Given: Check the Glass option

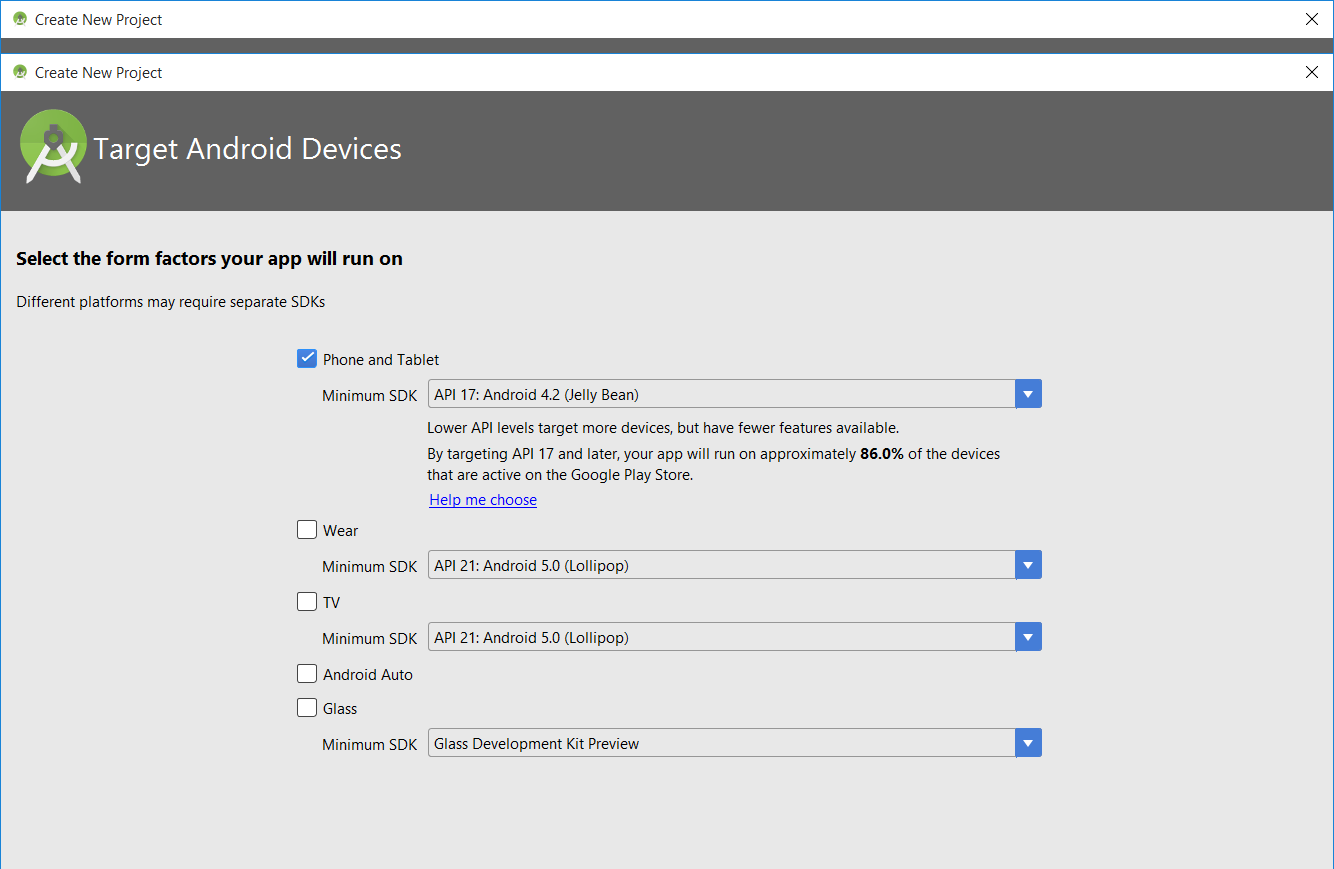Looking at the screenshot, I should [306, 707].
